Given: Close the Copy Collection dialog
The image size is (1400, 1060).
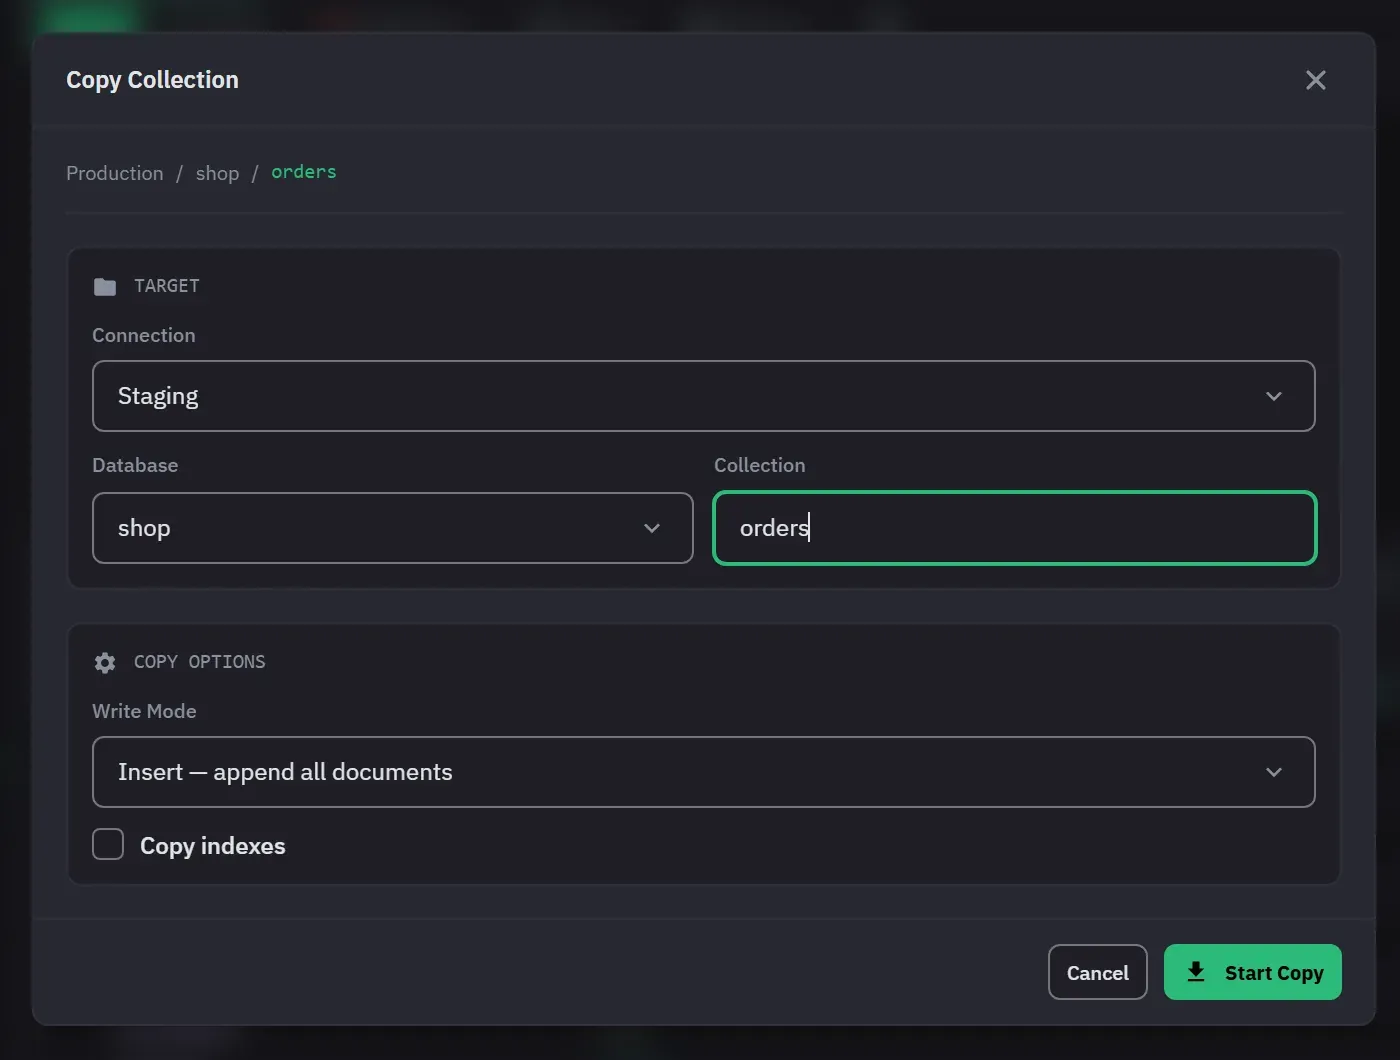Looking at the screenshot, I should pos(1315,80).
